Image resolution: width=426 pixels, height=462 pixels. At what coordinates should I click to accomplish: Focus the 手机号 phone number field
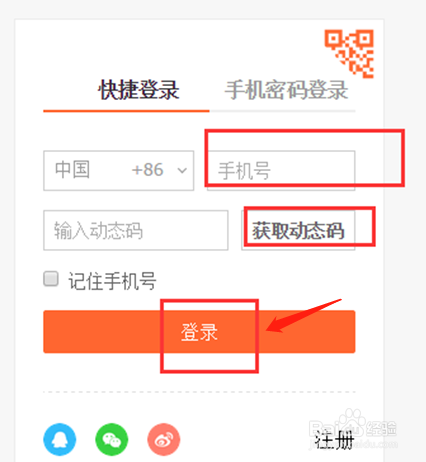pos(281,170)
